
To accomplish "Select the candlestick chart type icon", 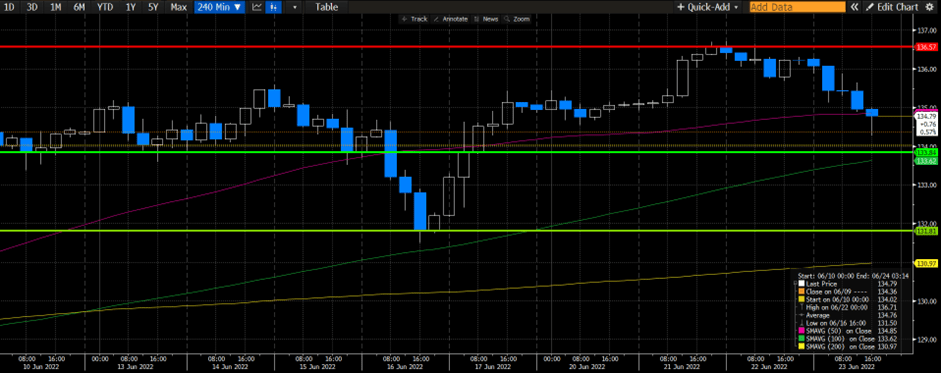I will [x=274, y=7].
